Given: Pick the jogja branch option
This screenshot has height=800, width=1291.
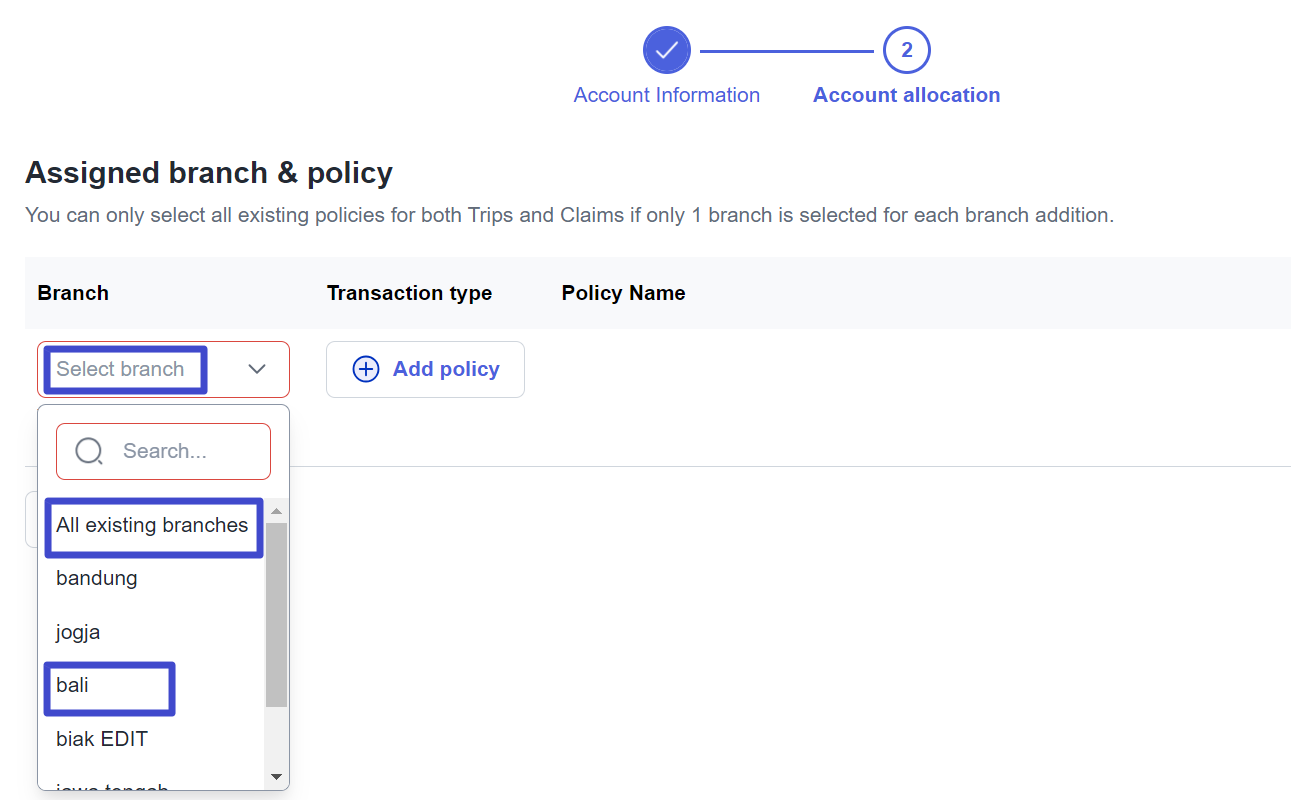Looking at the screenshot, I should 78,632.
